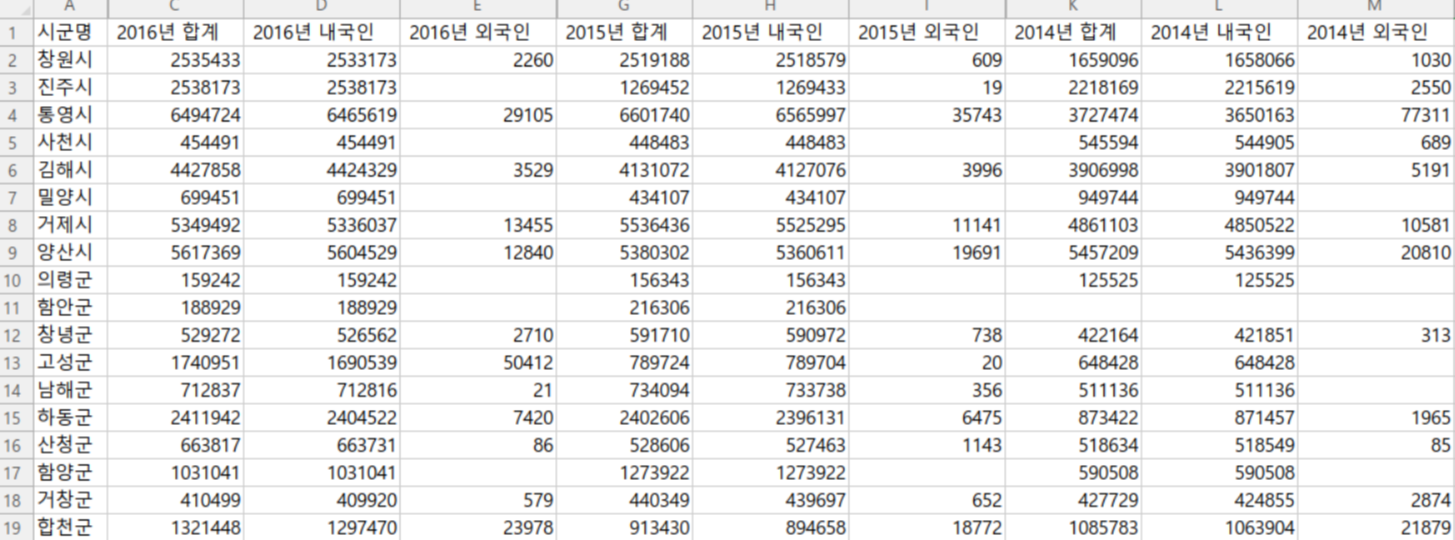Select the 함양군 cell
The height and width of the screenshot is (540, 1455).
point(69,472)
